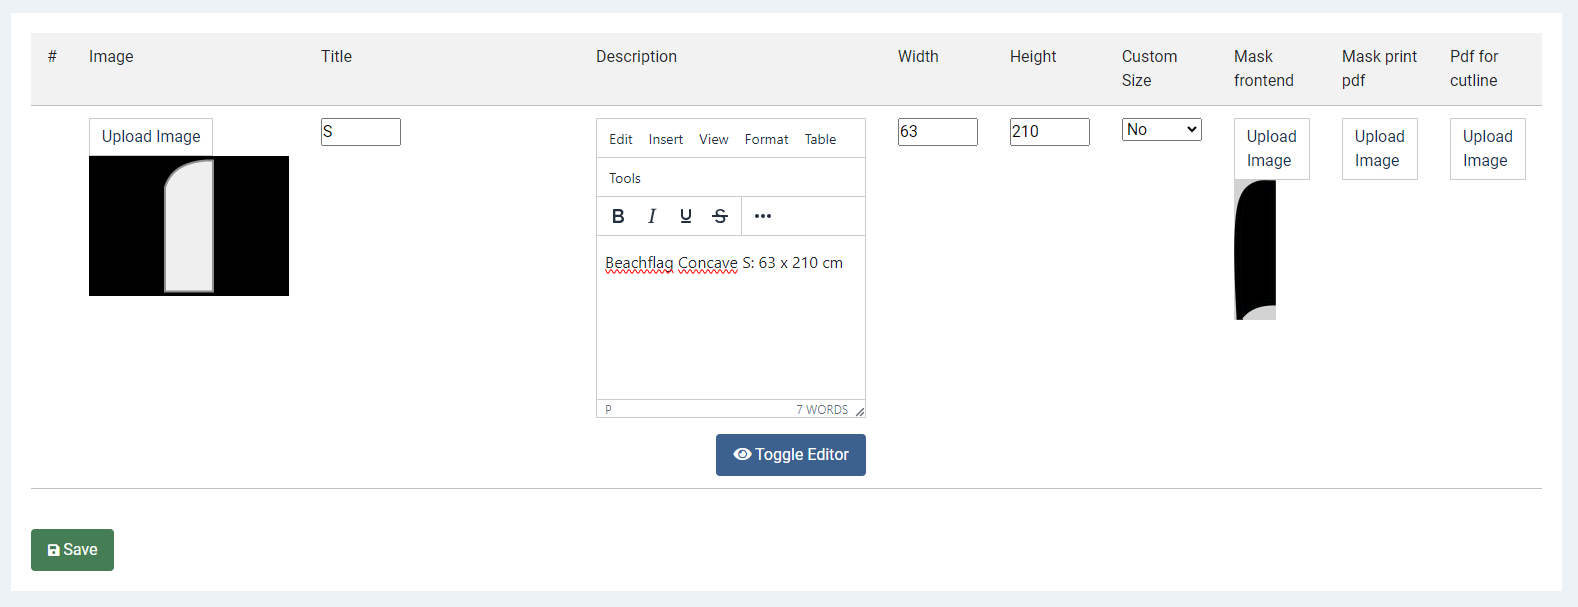Open the View menu in editor
This screenshot has width=1578, height=607.
coord(714,139)
